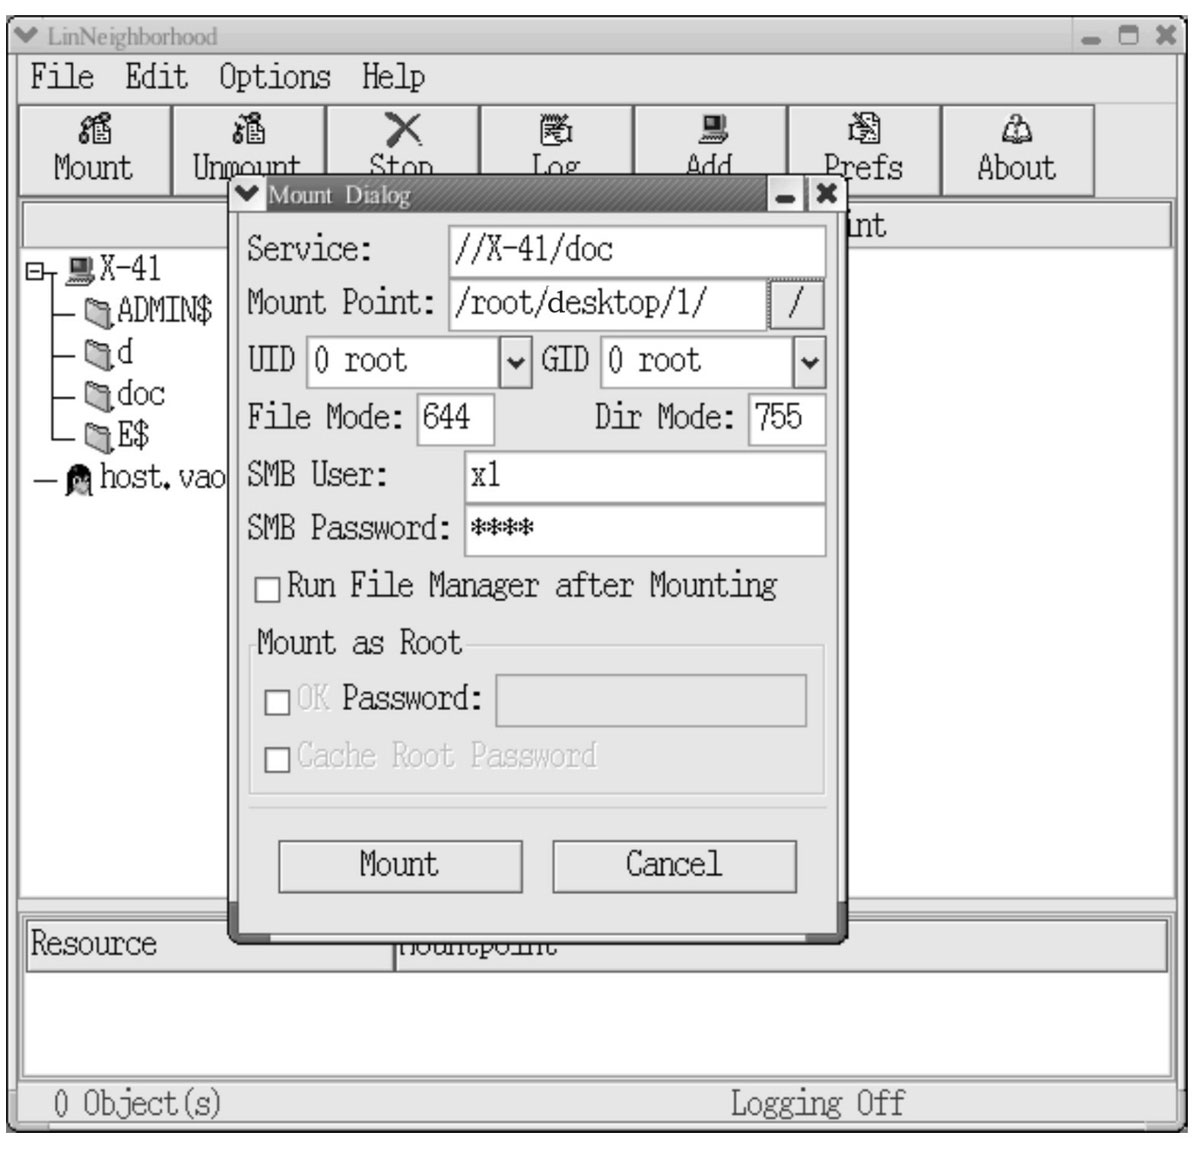Open the Log toolbar icon
Screen dimensions: 1200x1158
point(556,129)
